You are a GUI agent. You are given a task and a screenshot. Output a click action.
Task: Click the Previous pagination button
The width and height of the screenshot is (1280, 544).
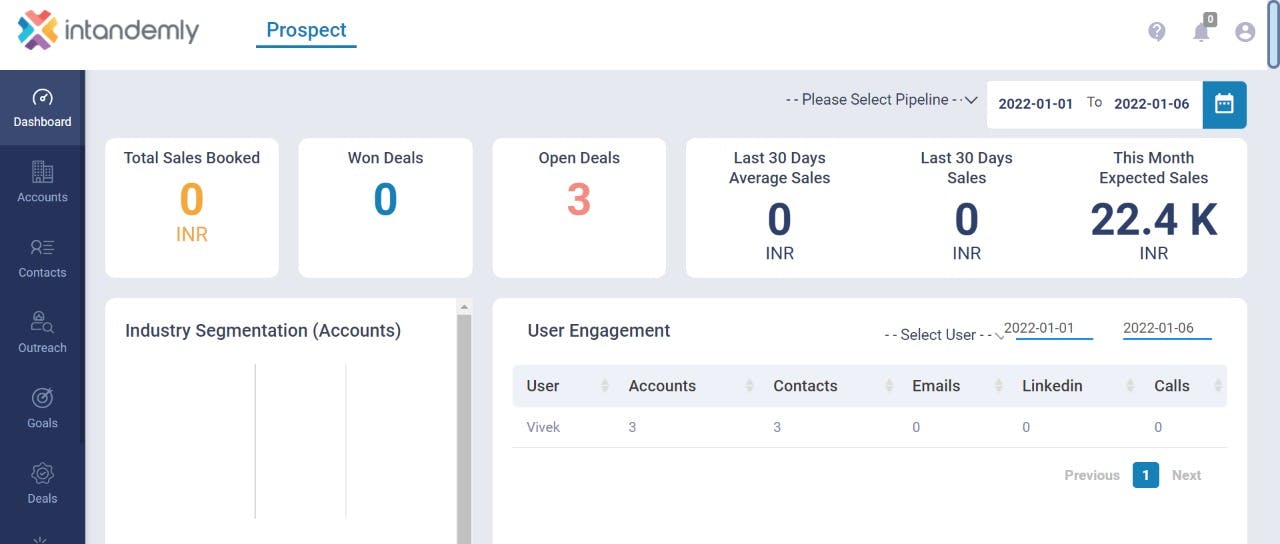coord(1091,475)
